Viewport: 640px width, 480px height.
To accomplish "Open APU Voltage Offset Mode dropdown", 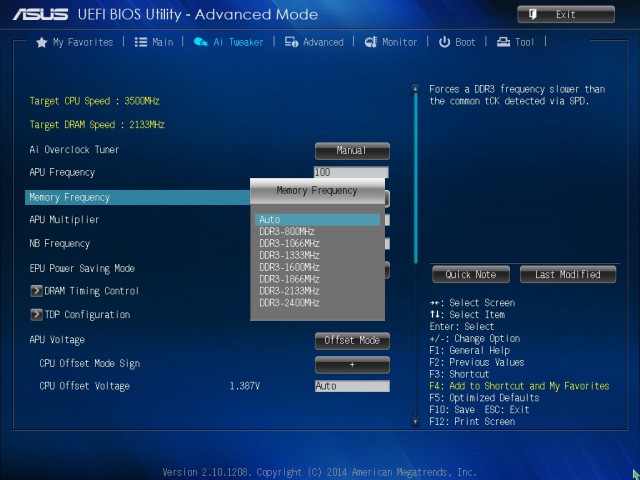I will click(x=352, y=341).
